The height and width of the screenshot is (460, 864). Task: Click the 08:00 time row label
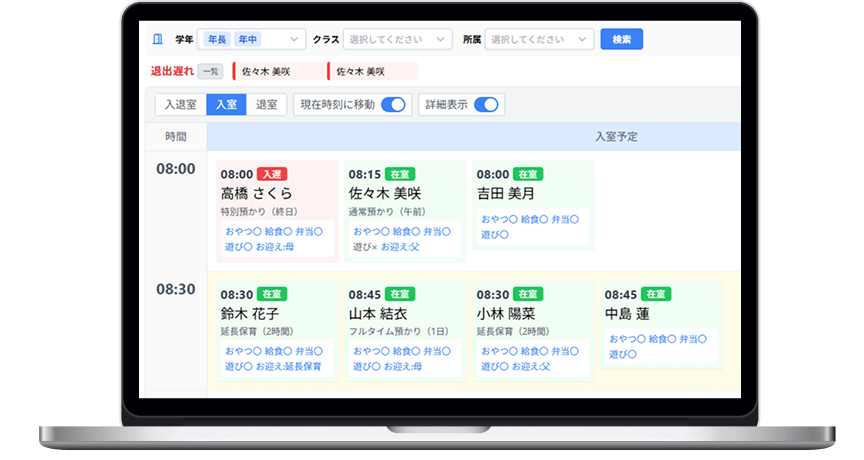176,169
